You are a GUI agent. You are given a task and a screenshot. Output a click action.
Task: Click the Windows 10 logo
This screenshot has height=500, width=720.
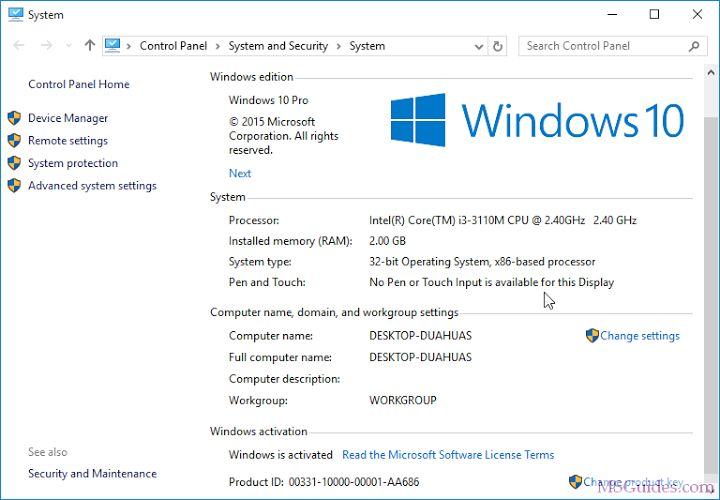click(x=537, y=120)
